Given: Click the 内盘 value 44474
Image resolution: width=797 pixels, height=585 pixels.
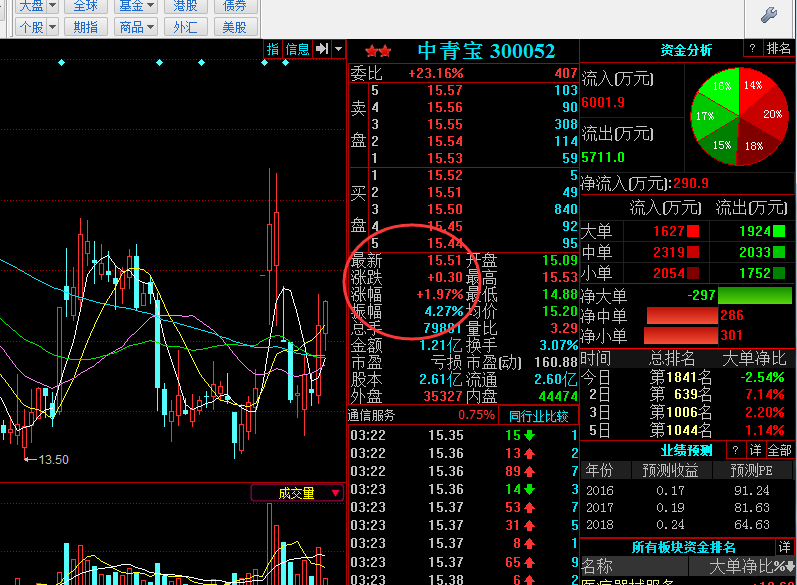Looking at the screenshot, I should click(x=558, y=396).
